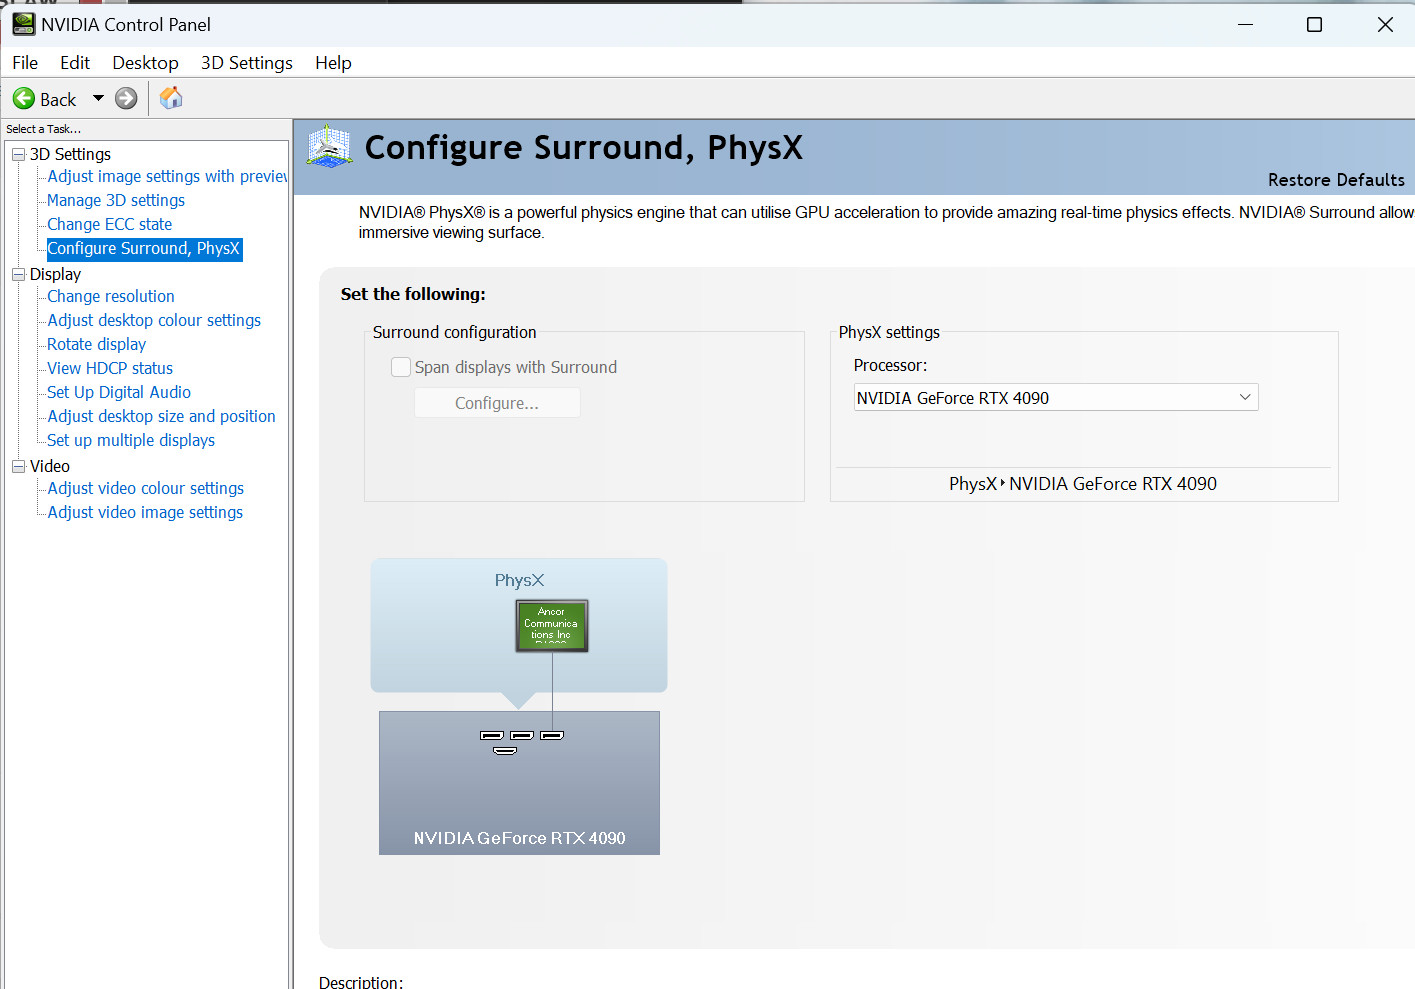Open the 3D Settings menu
The image size is (1415, 989).
click(247, 63)
